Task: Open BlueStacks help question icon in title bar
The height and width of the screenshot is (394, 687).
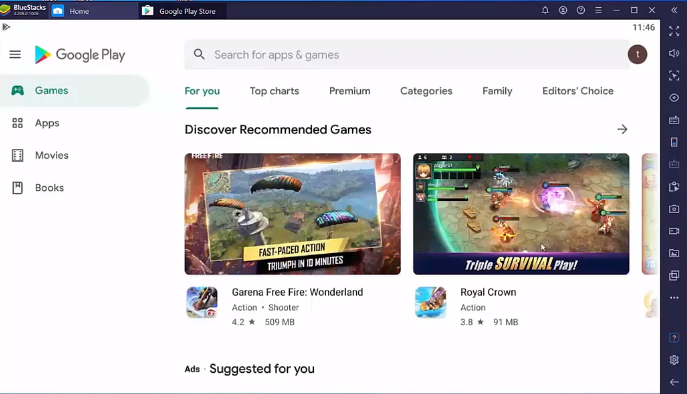Action: point(581,10)
